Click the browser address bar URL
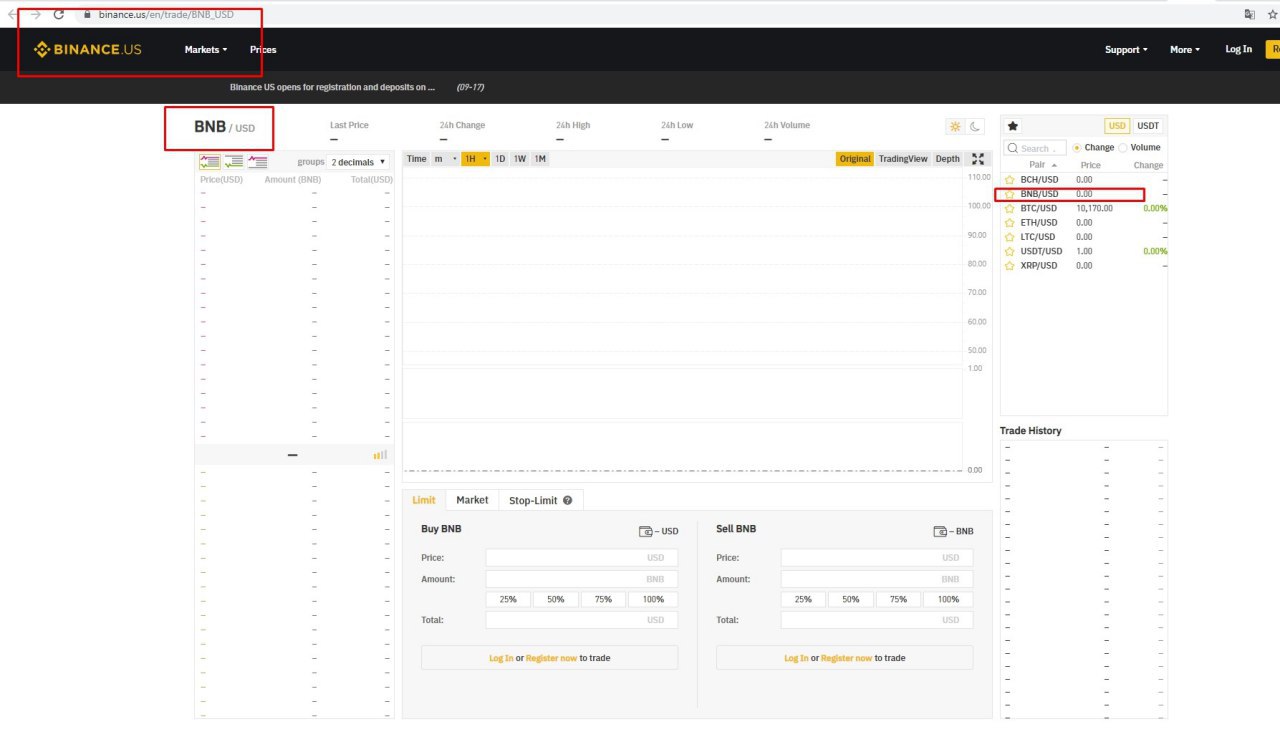Image resolution: width=1280 pixels, height=747 pixels. coord(166,15)
